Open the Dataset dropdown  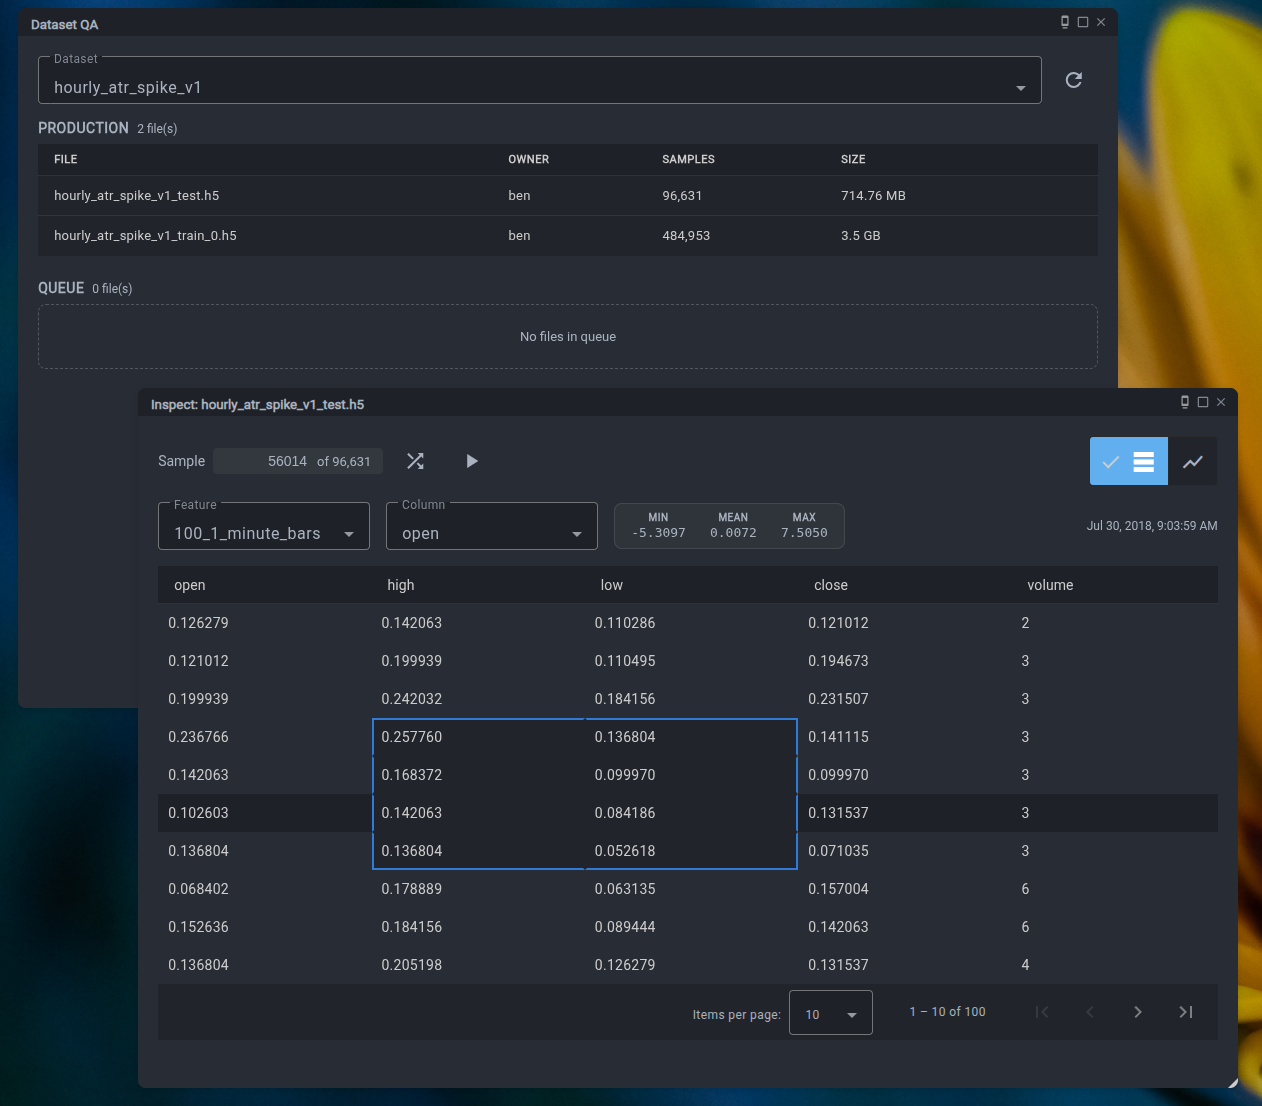(539, 81)
